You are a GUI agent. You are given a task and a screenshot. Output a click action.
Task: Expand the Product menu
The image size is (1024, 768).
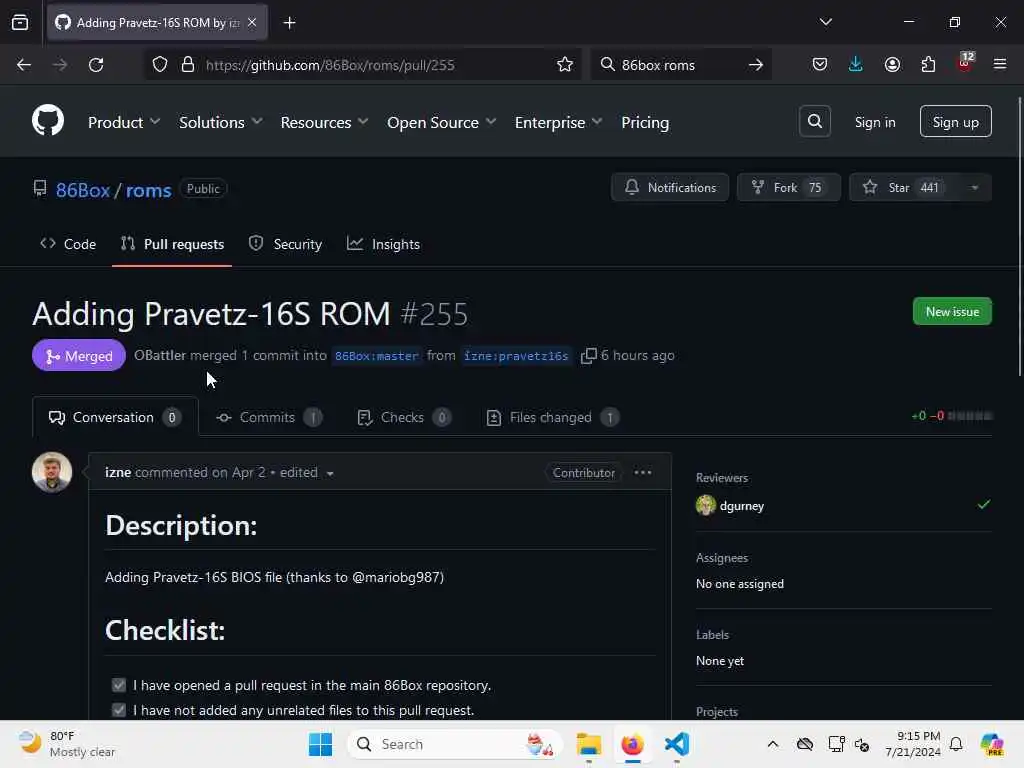(124, 122)
